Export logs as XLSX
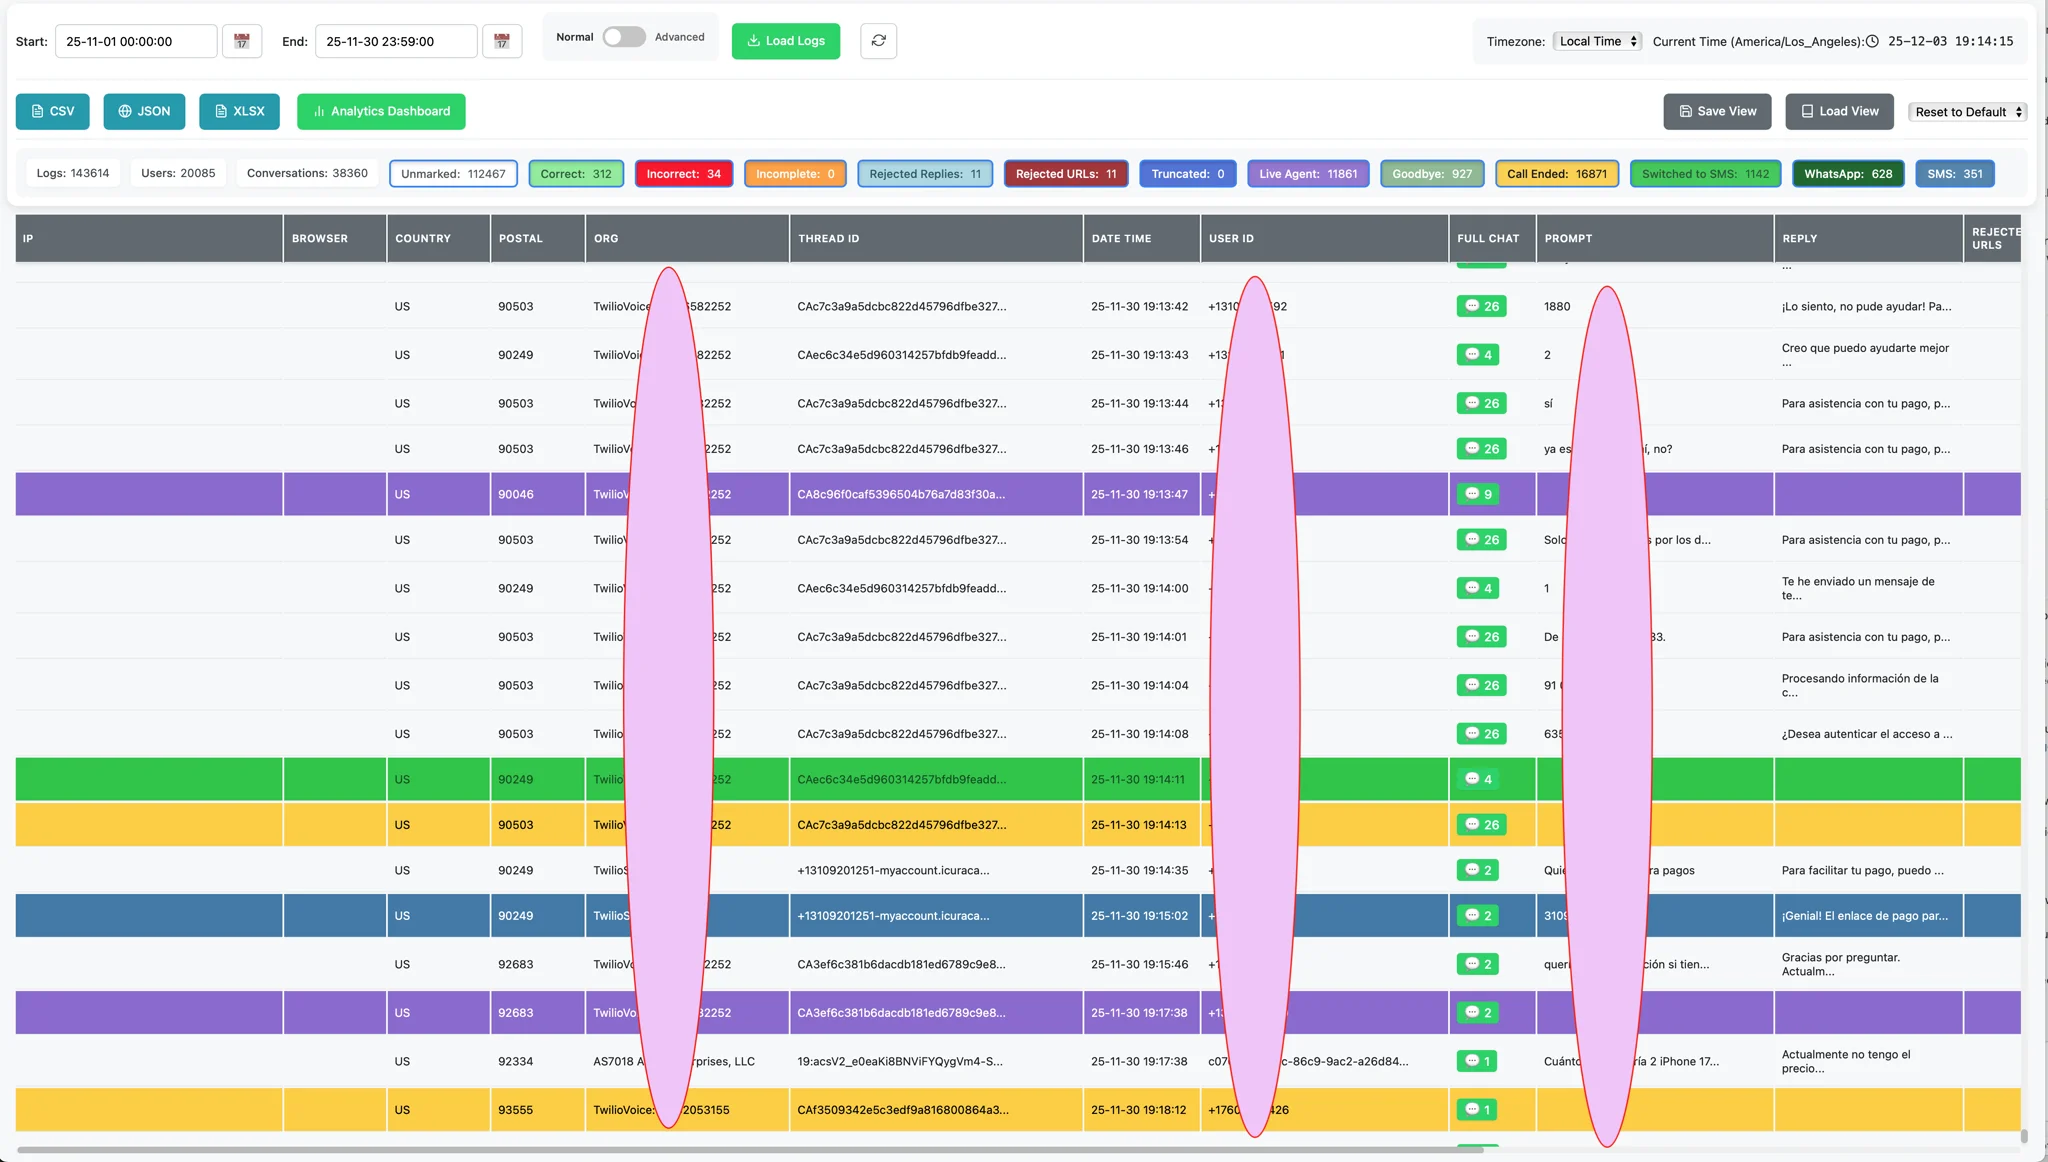The width and height of the screenshot is (2048, 1162). click(x=239, y=111)
